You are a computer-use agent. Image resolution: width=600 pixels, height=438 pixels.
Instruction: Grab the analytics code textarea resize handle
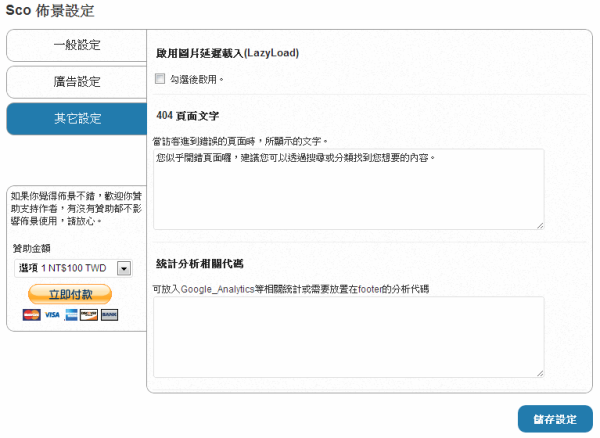point(540,373)
